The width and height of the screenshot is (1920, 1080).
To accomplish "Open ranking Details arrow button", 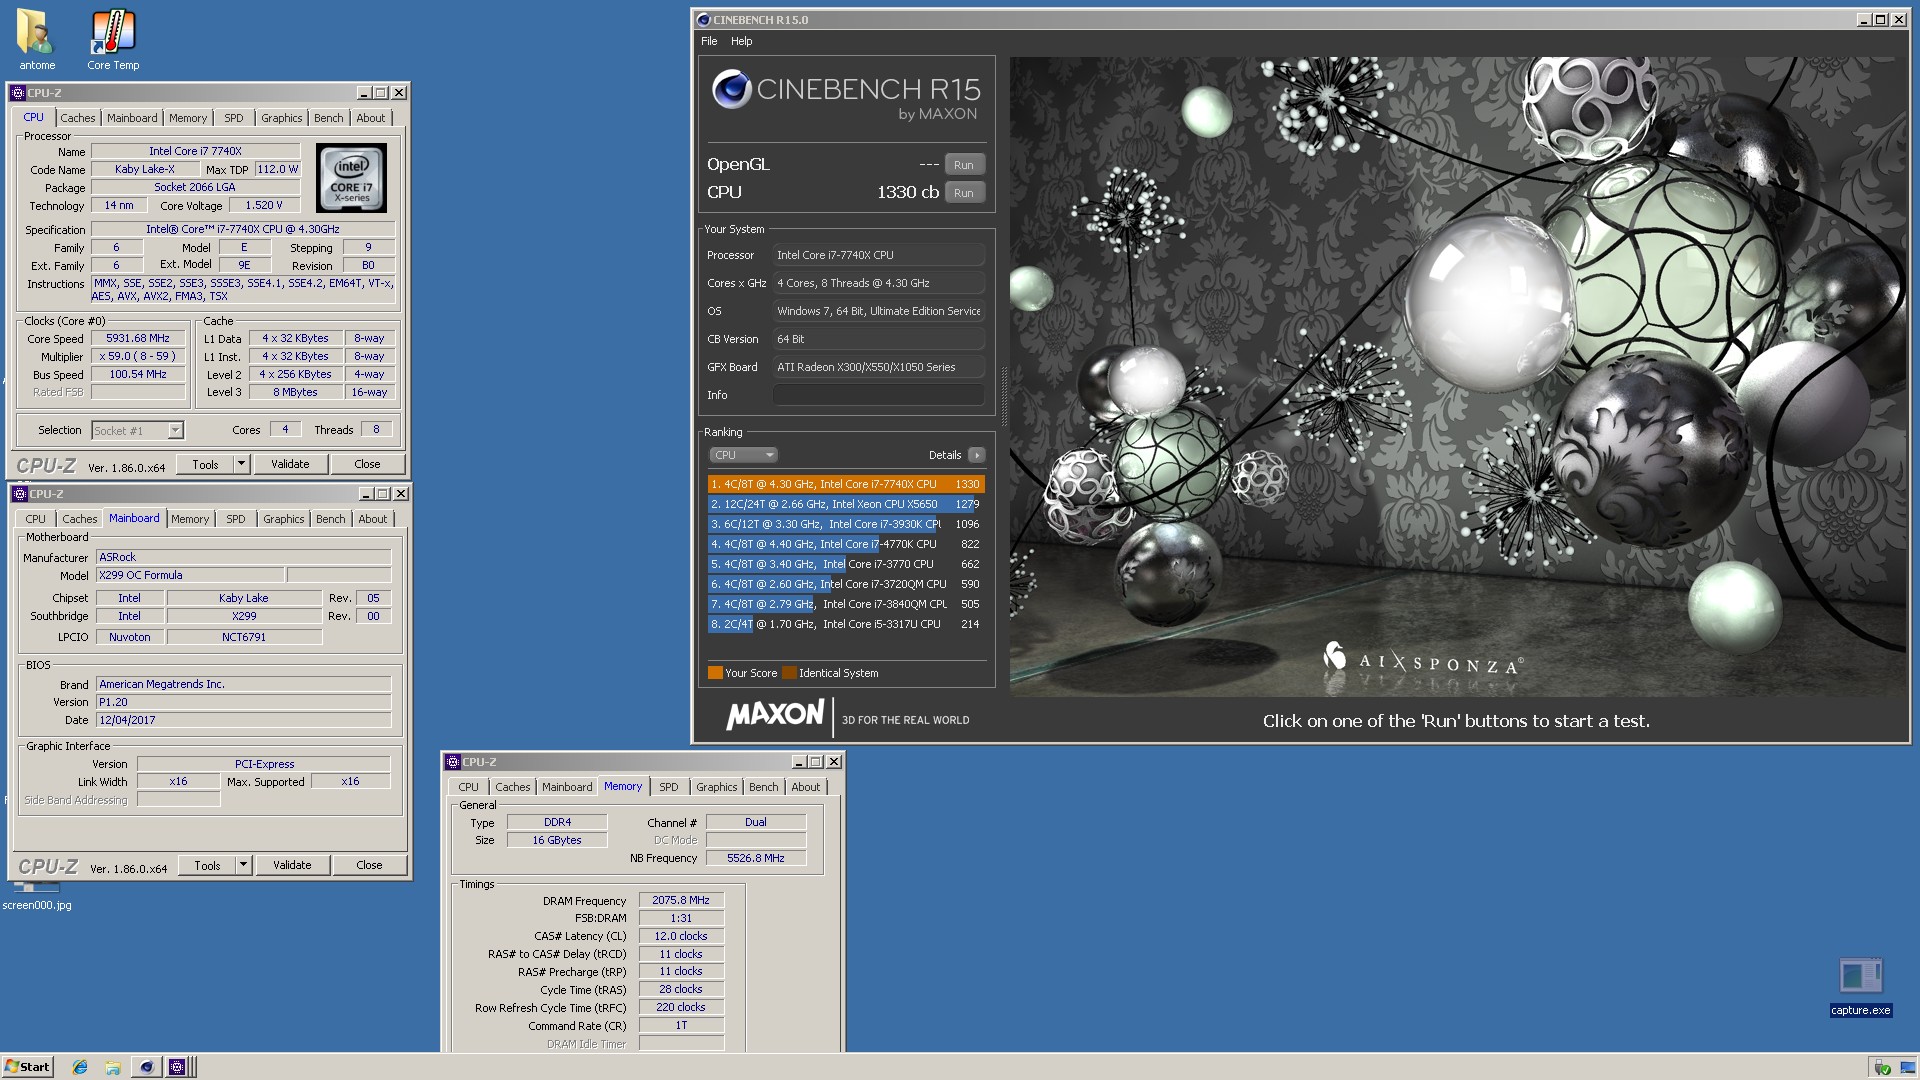I will pos(977,455).
